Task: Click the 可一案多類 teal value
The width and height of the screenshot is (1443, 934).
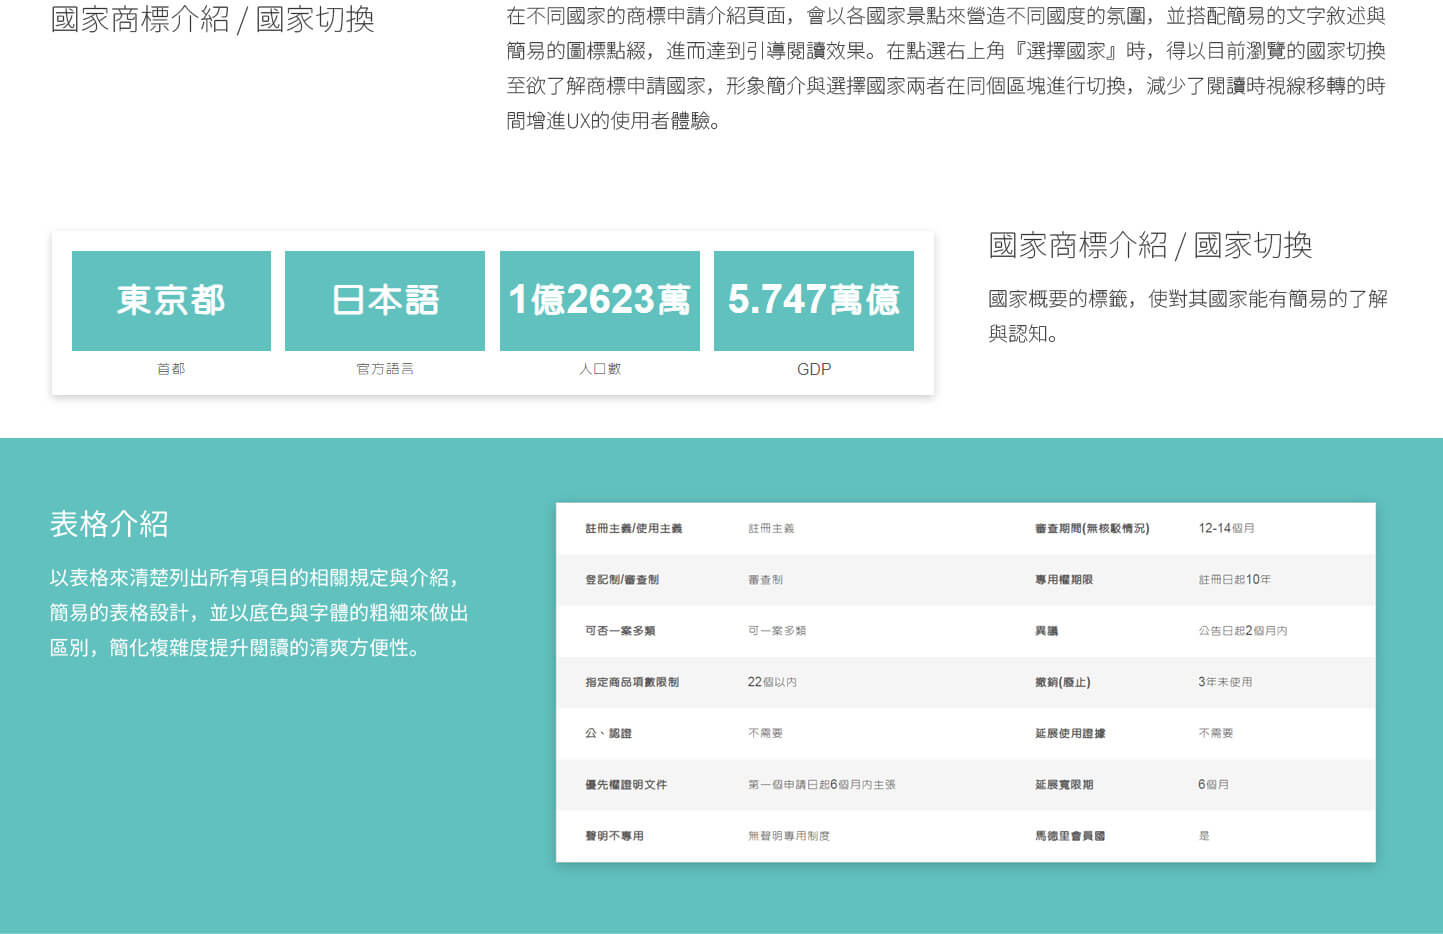Action: coord(776,630)
